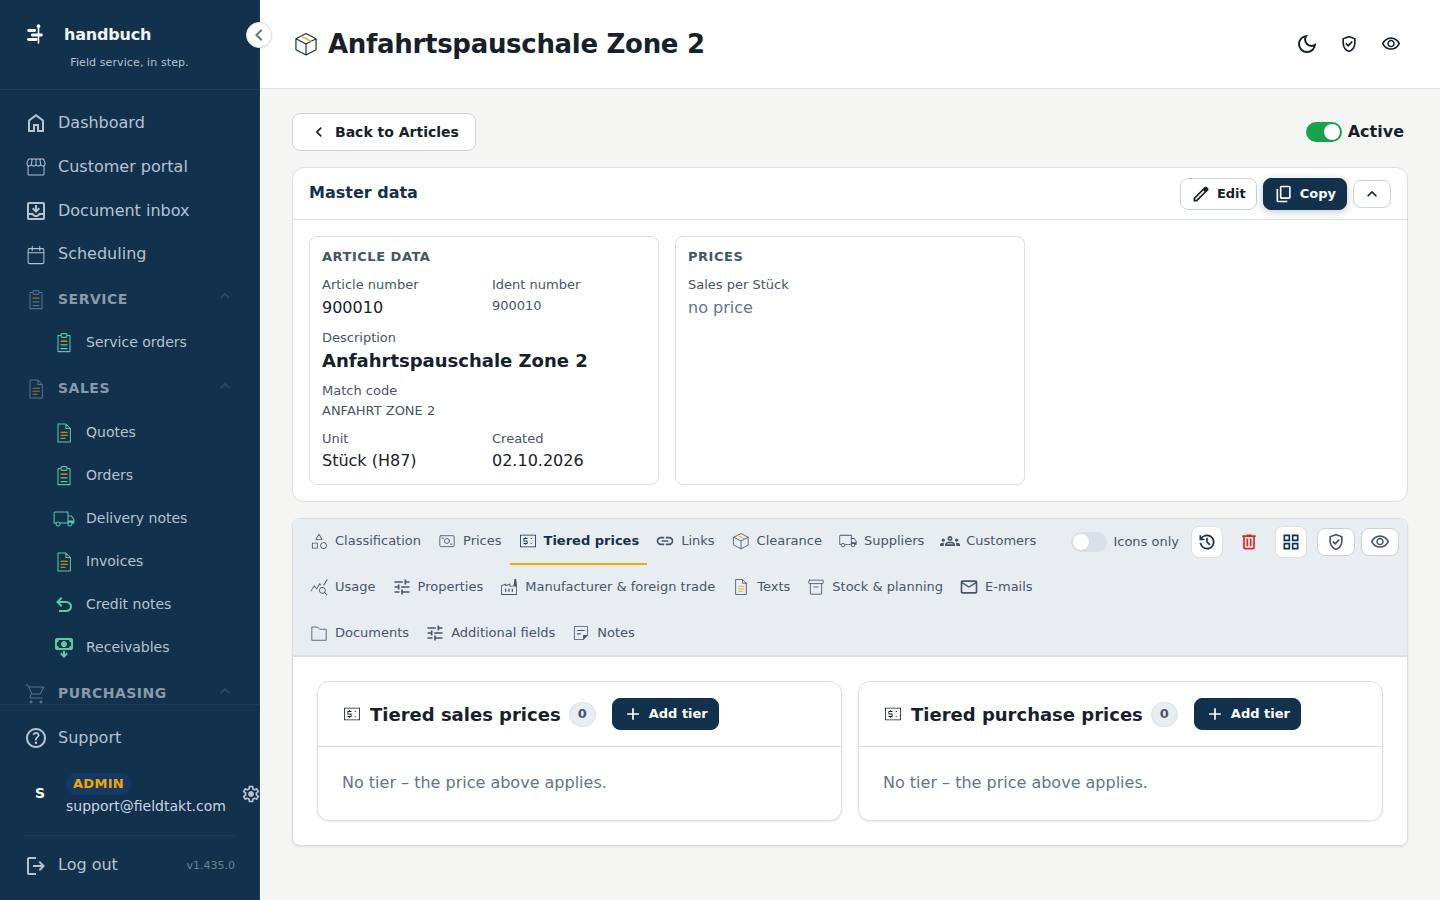Add tier to Tiered purchase prices
Image resolution: width=1440 pixels, height=900 pixels.
pyautogui.click(x=1247, y=714)
